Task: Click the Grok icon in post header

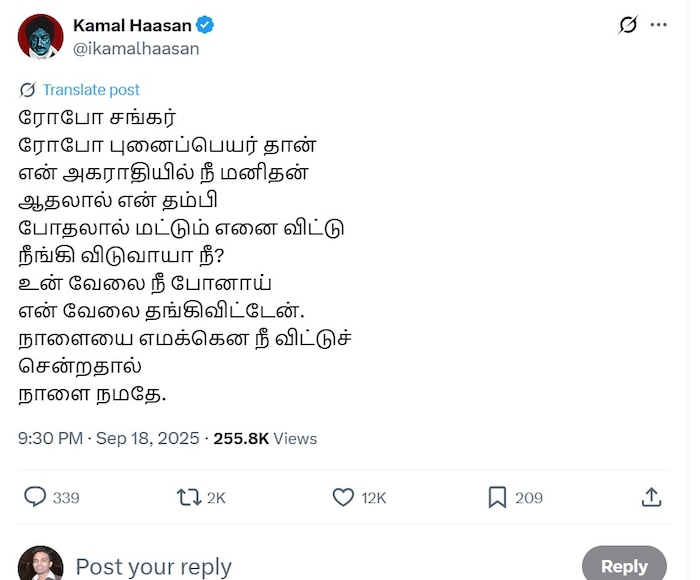Action: pos(627,25)
